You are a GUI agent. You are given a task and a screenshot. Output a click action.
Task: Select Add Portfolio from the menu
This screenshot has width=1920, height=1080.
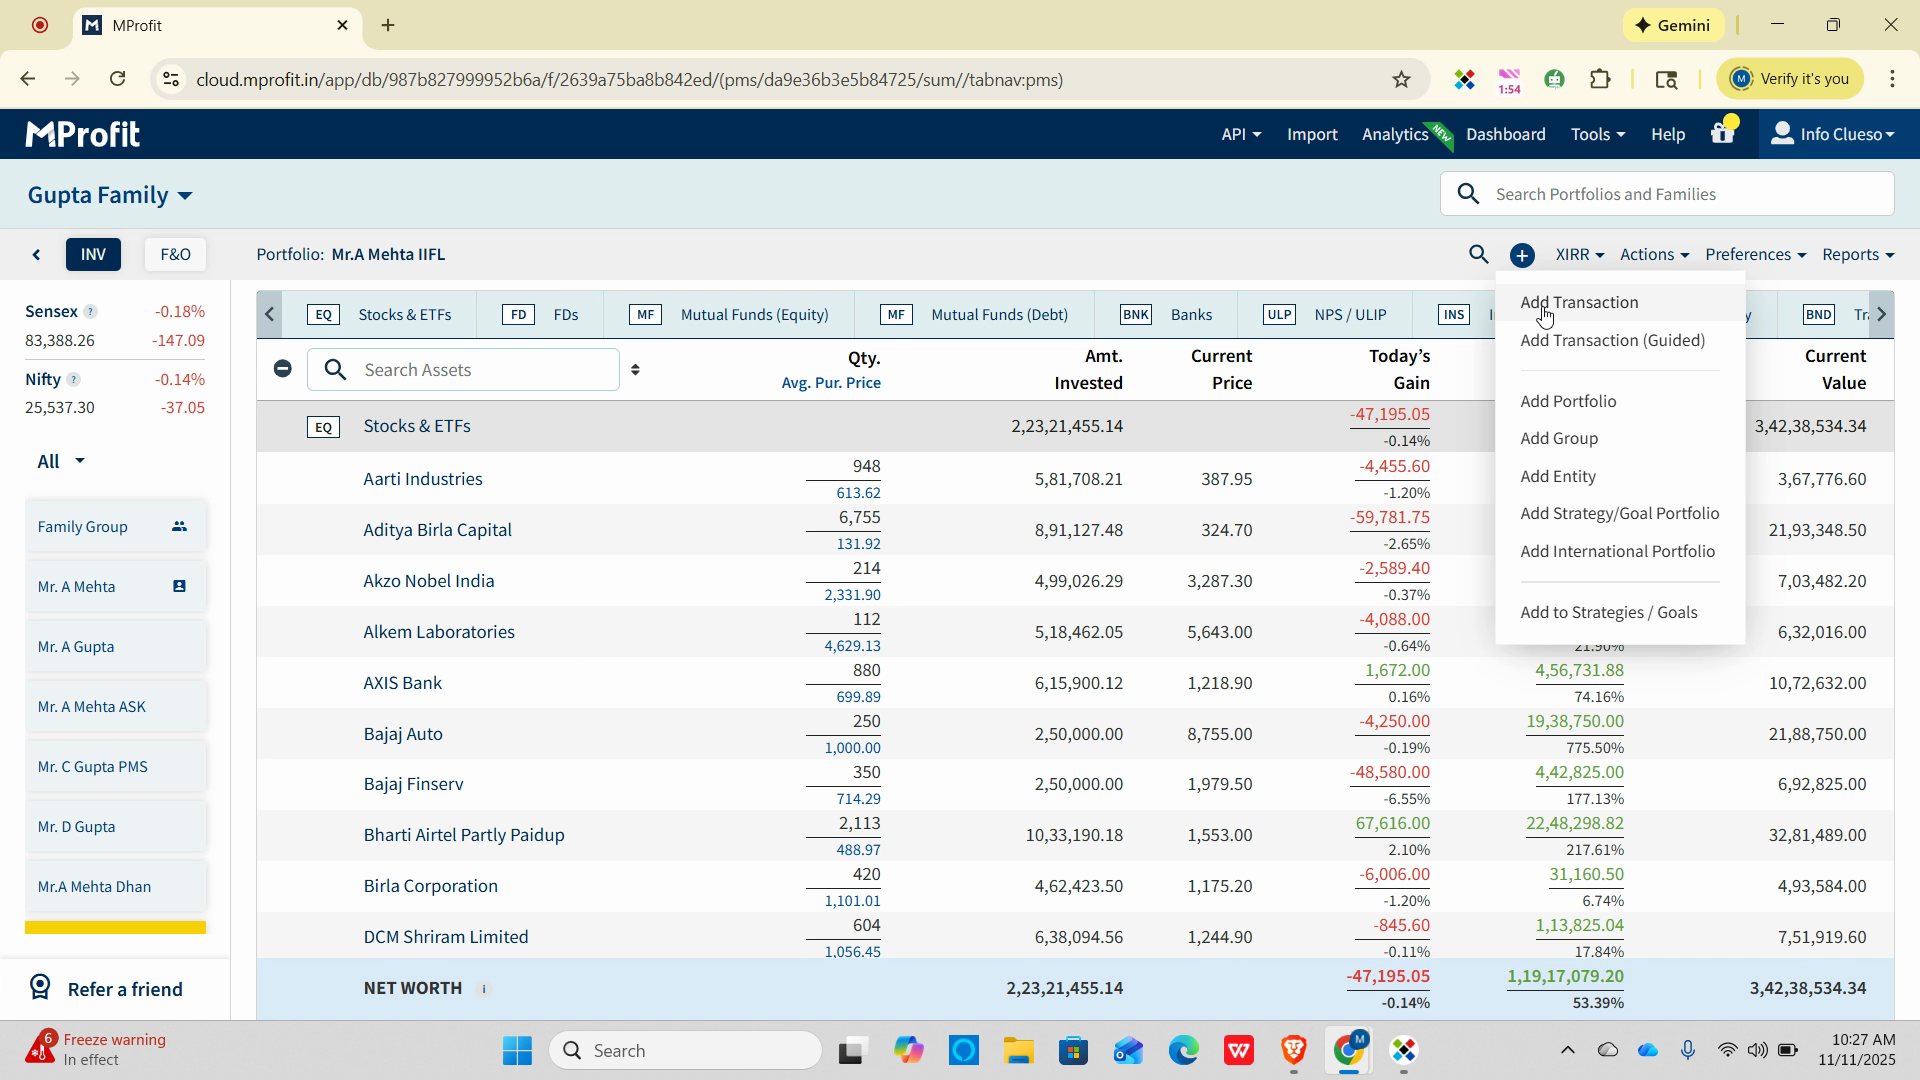pos(1567,401)
